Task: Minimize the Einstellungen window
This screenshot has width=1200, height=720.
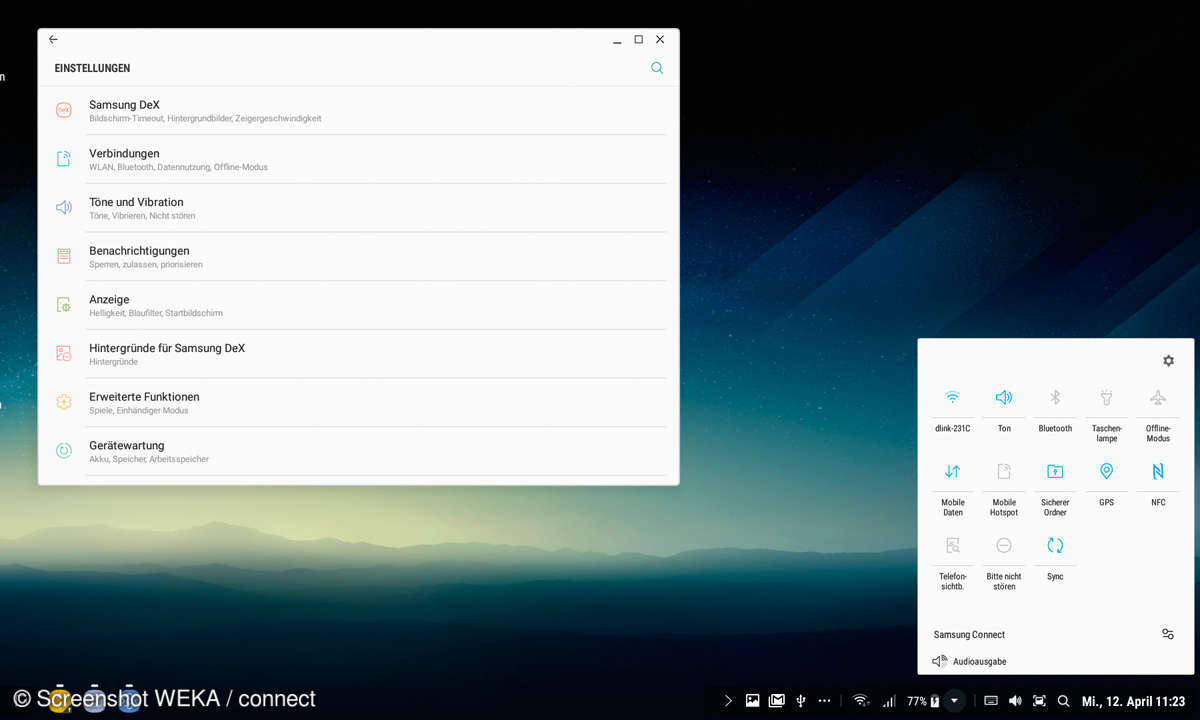Action: (x=618, y=42)
